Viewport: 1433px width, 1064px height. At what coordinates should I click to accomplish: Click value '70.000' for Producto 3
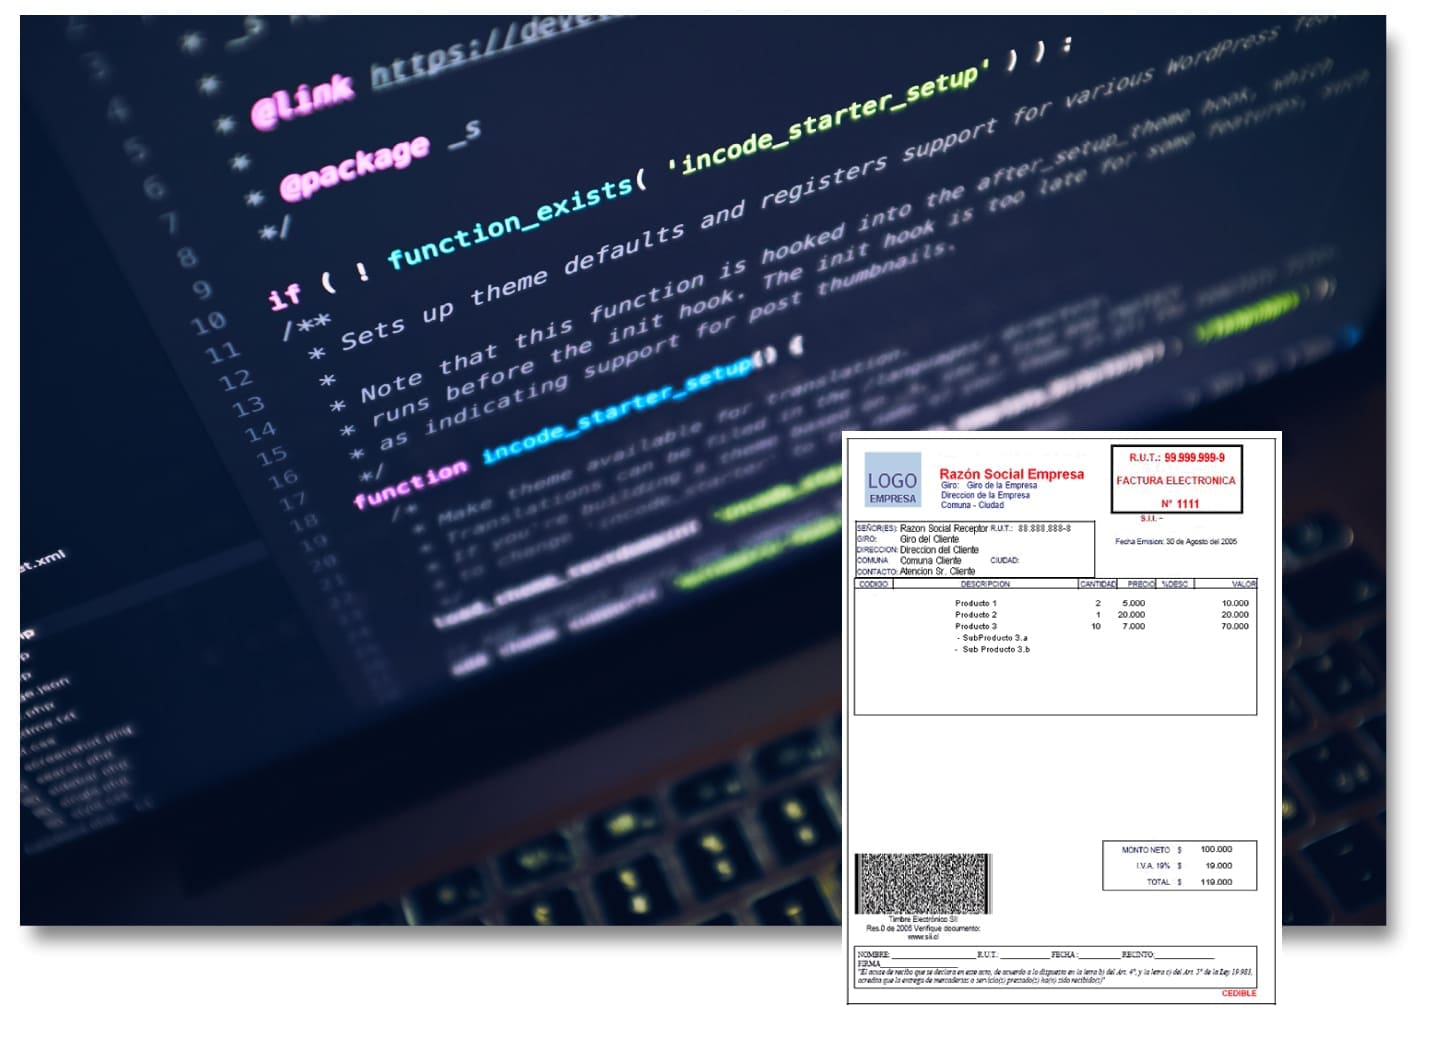click(1235, 627)
